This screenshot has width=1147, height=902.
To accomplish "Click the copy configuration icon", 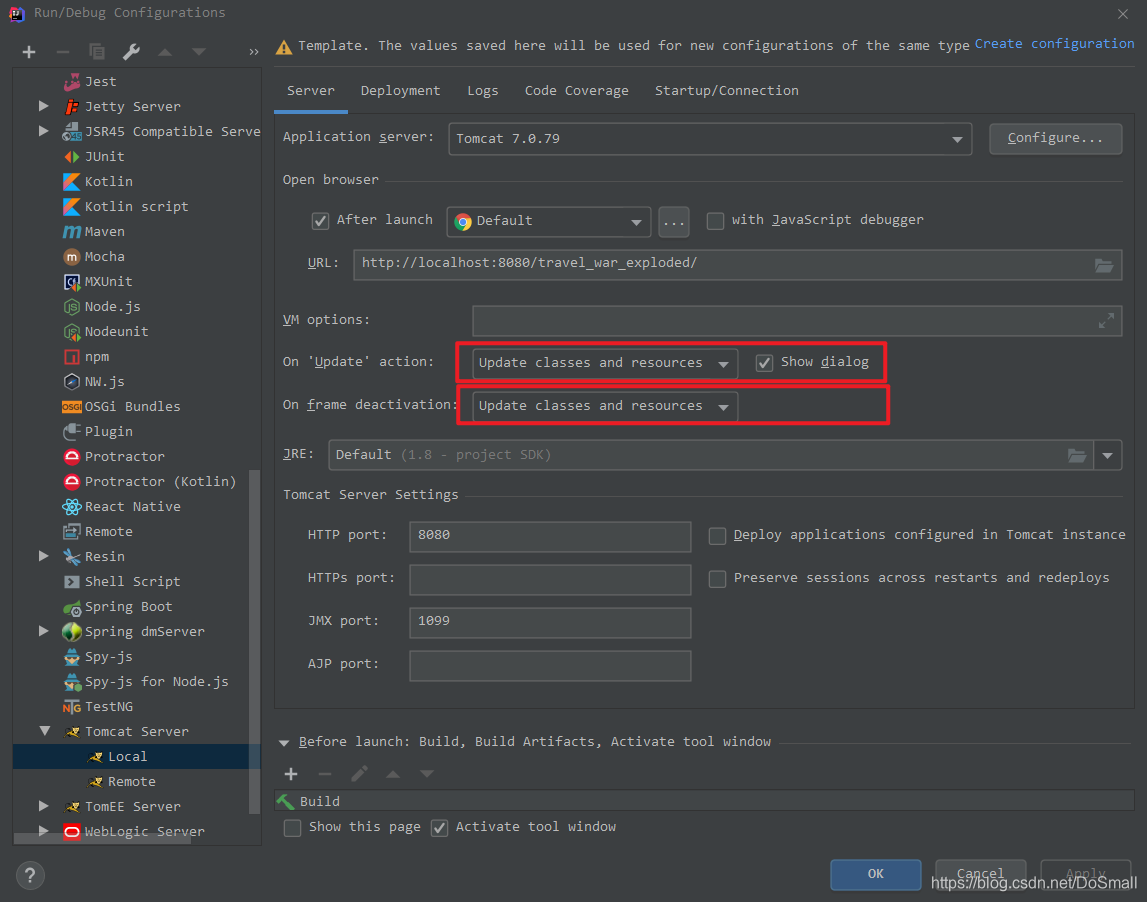I will [x=97, y=52].
